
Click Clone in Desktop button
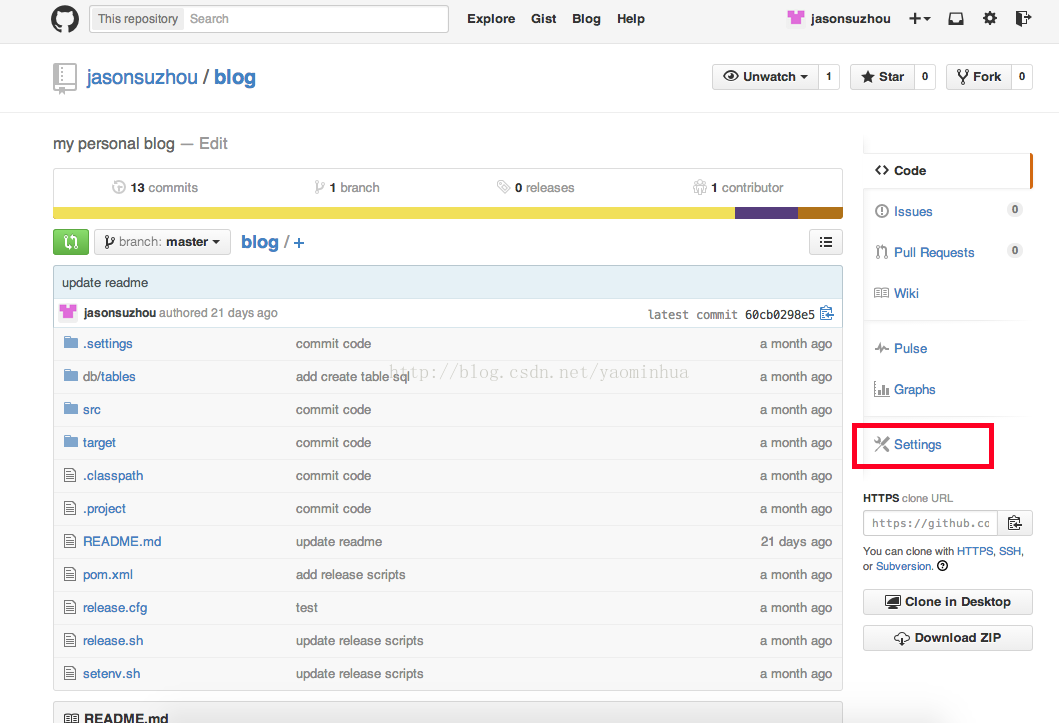click(x=948, y=602)
